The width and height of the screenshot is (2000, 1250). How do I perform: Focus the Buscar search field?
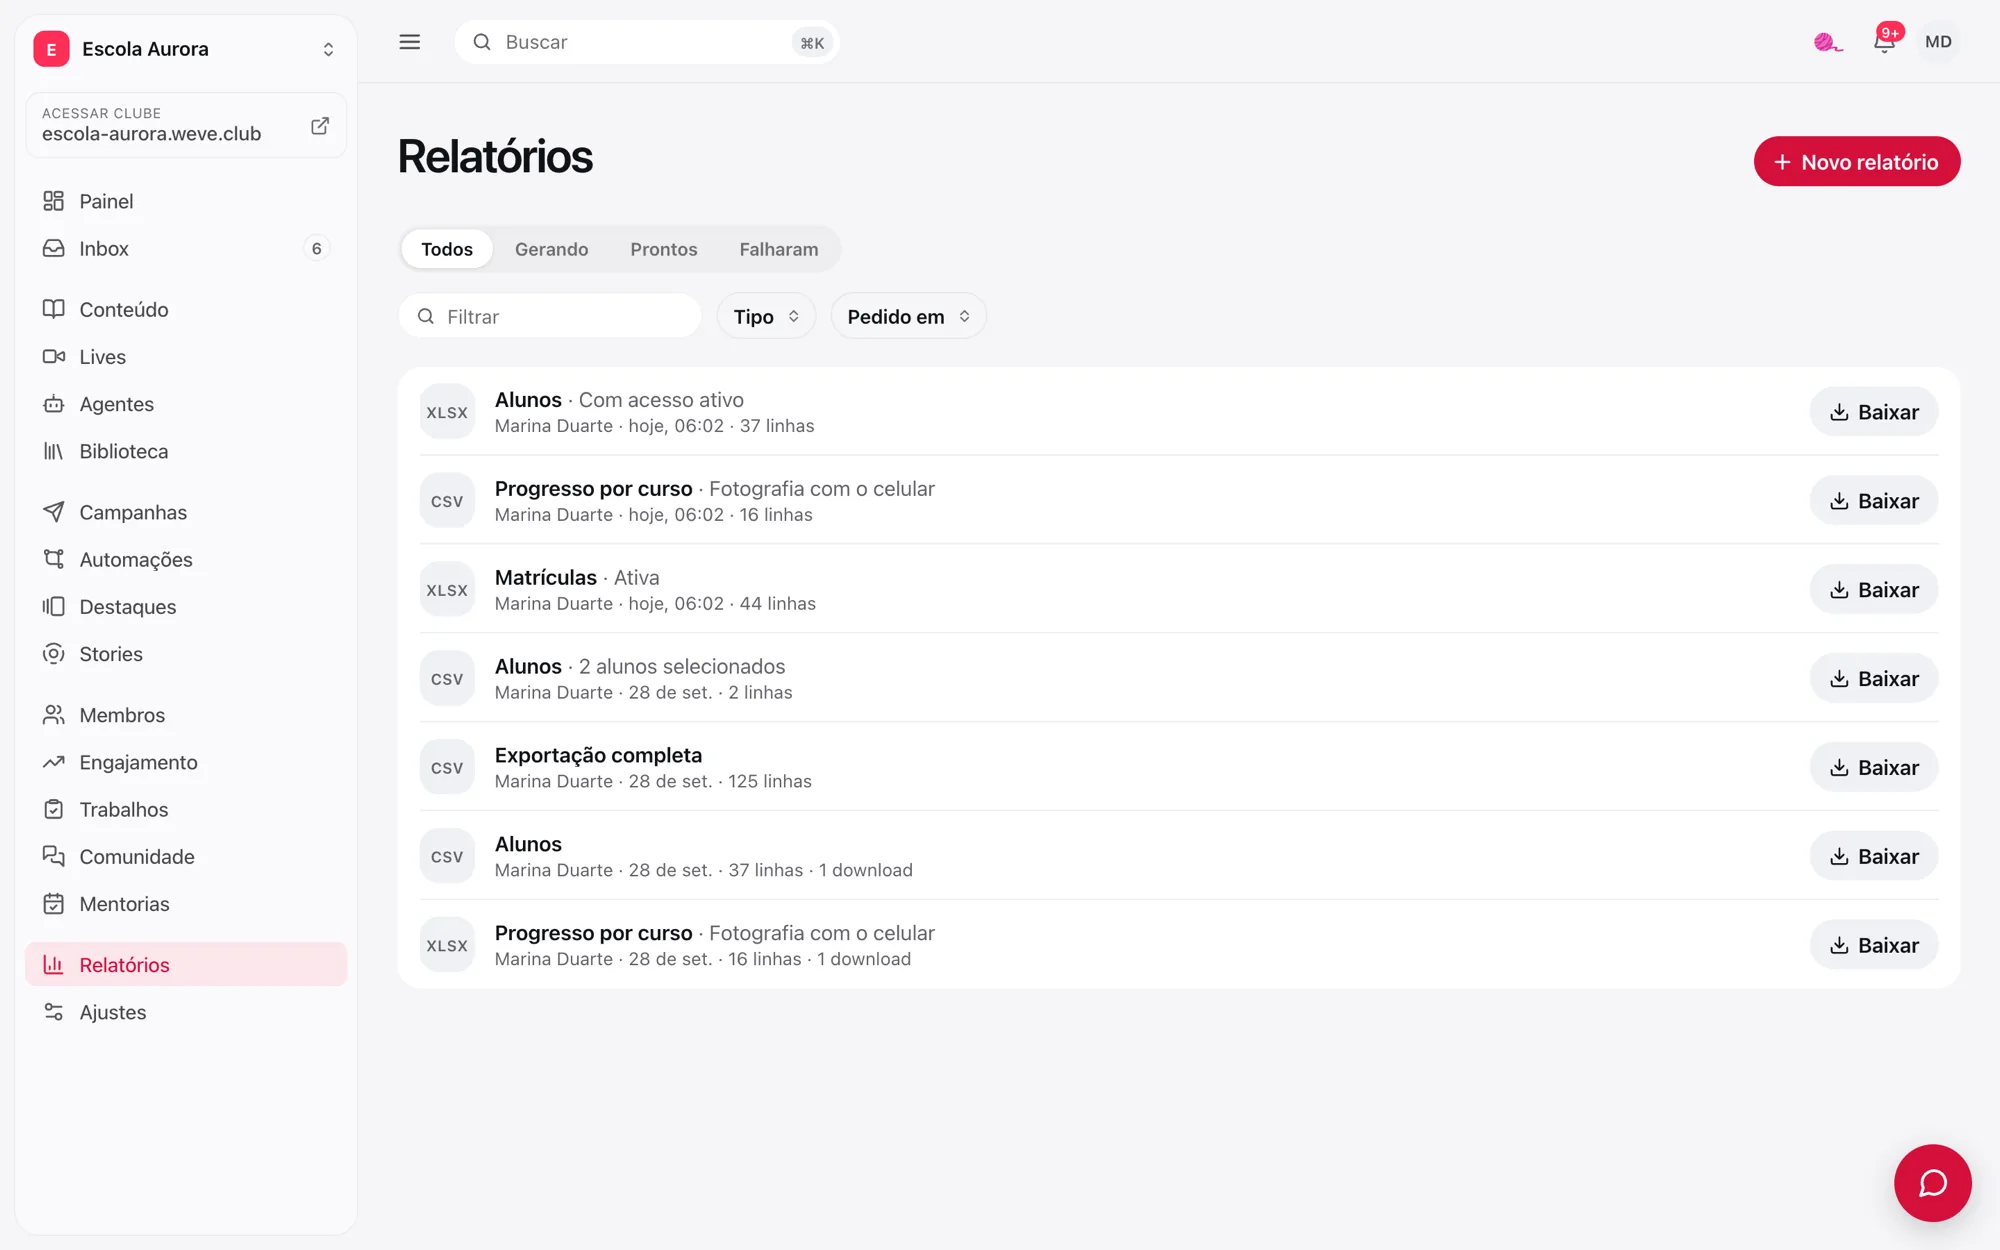[646, 42]
